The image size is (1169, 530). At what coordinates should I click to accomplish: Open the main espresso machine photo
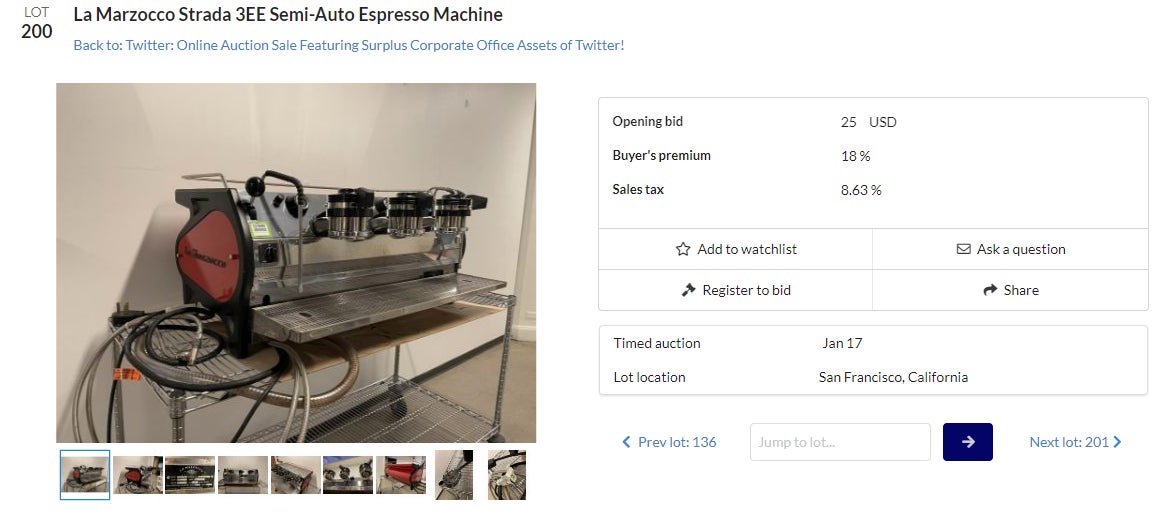296,262
